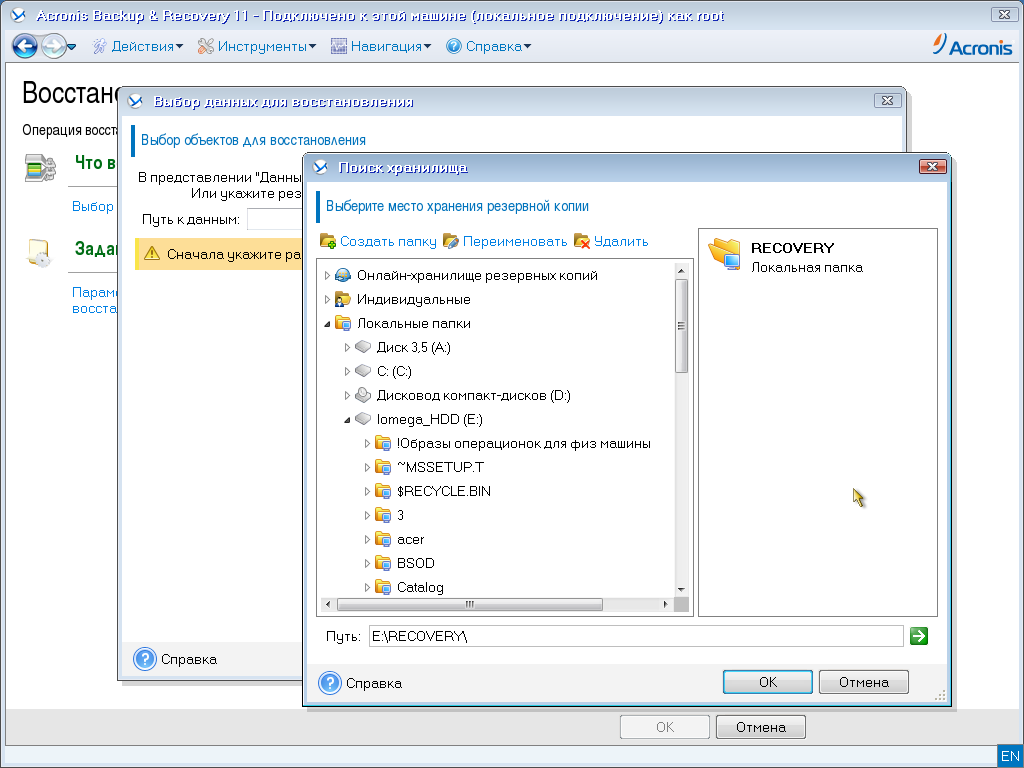Select the Catalog folder
The image size is (1024, 768).
(x=420, y=588)
